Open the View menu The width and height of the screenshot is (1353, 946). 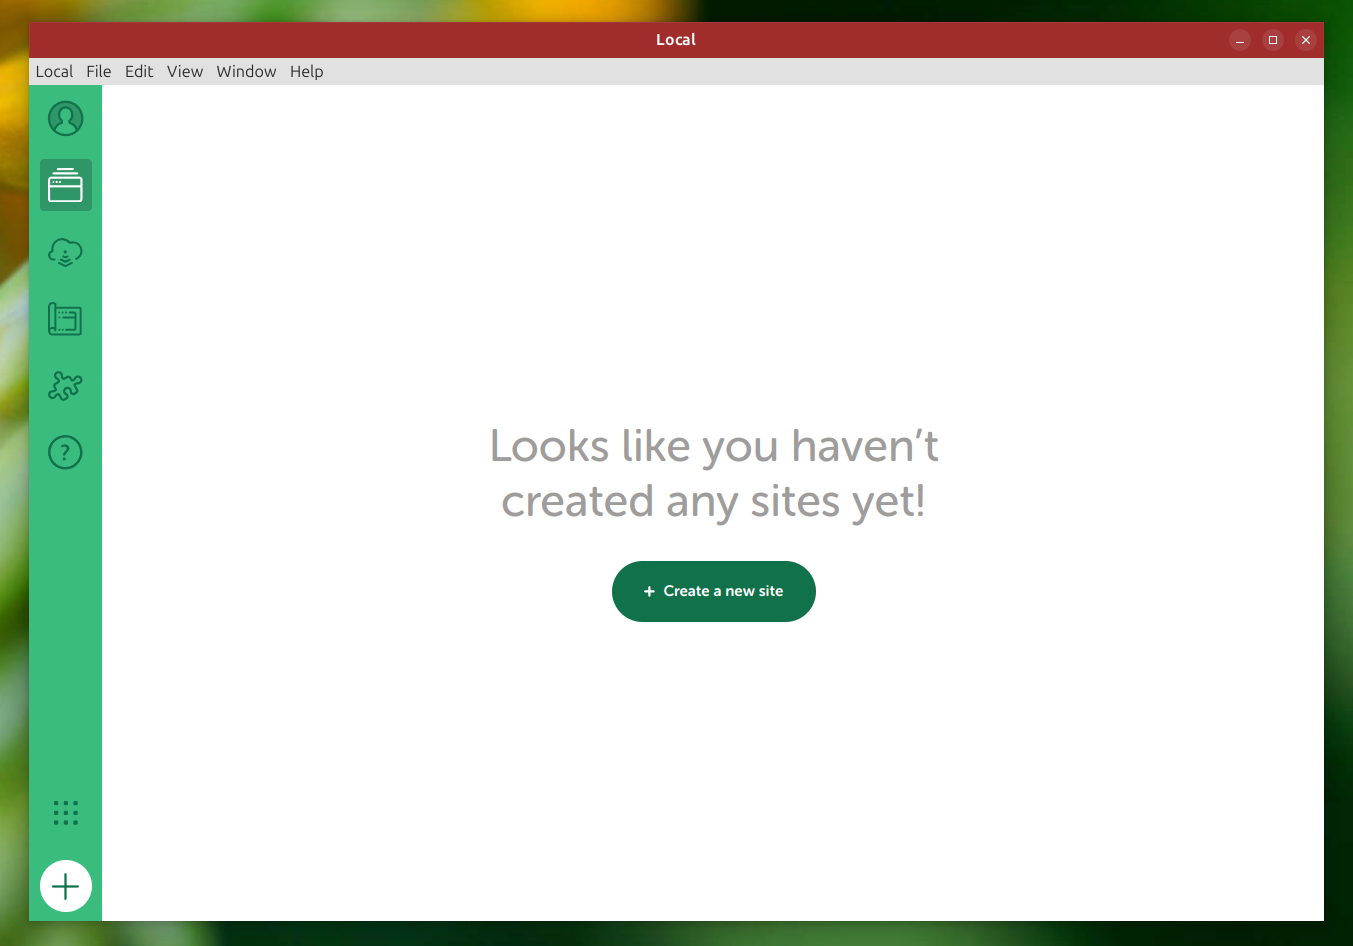tap(185, 72)
